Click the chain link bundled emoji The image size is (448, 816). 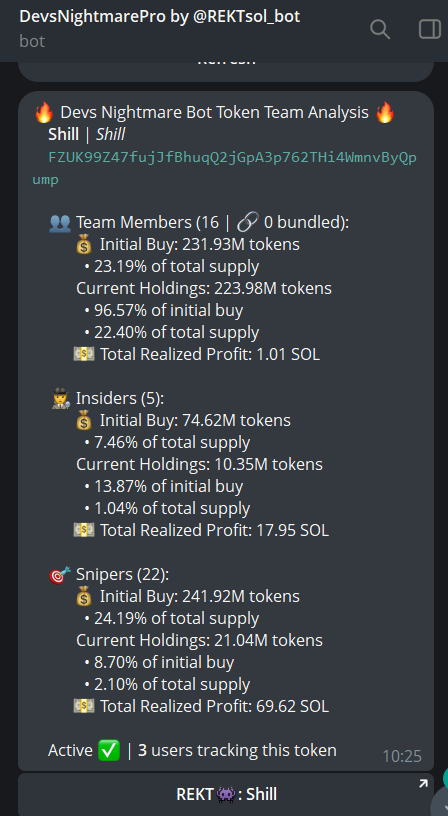(x=247, y=223)
